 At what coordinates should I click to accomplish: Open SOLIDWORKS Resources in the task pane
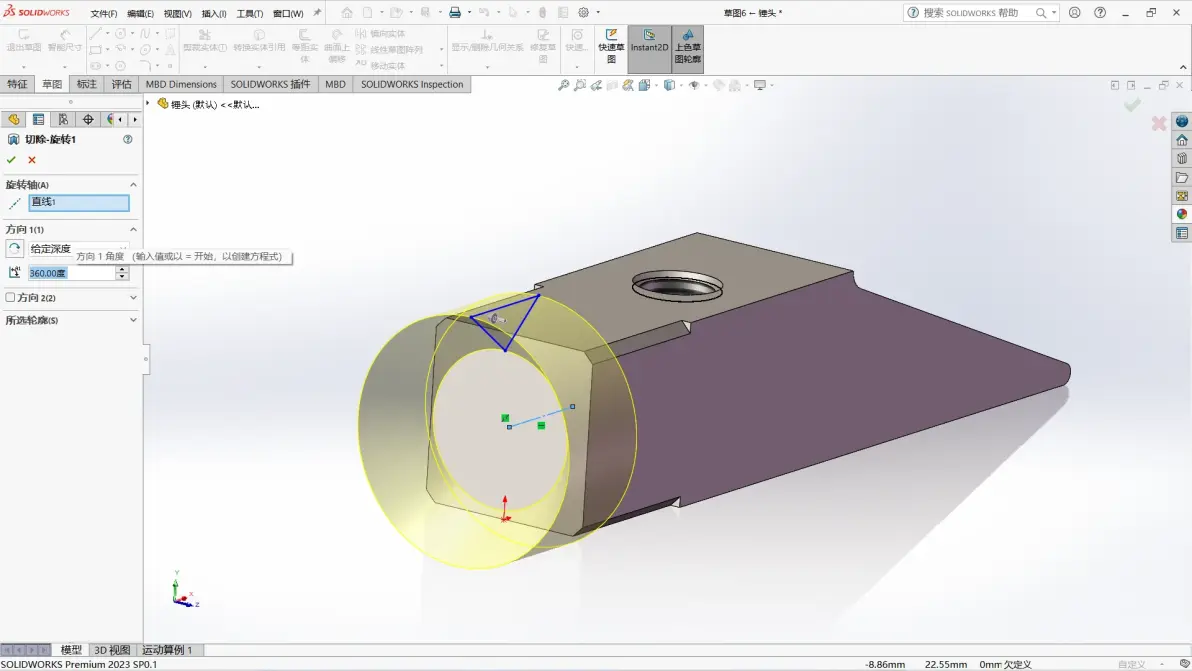point(1181,141)
